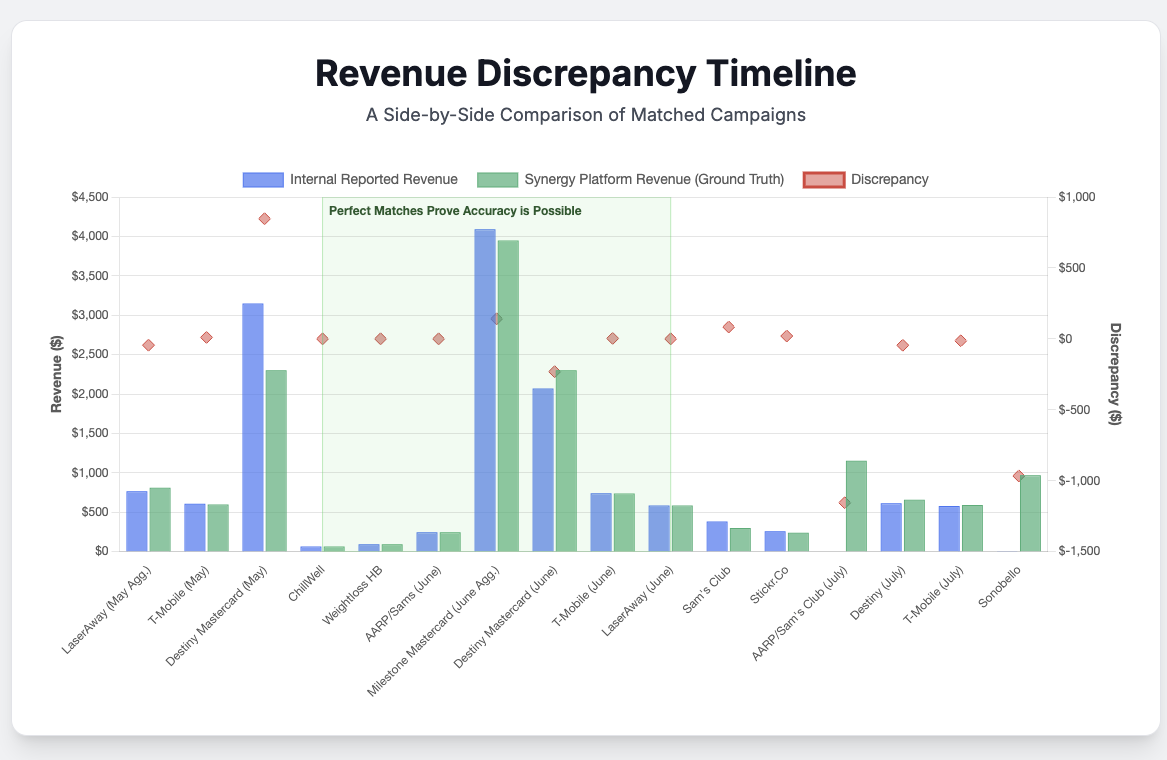This screenshot has width=1167, height=760.
Task: Select the diamond atop Milestone Mastercard (June Agg.)
Action: (495, 318)
